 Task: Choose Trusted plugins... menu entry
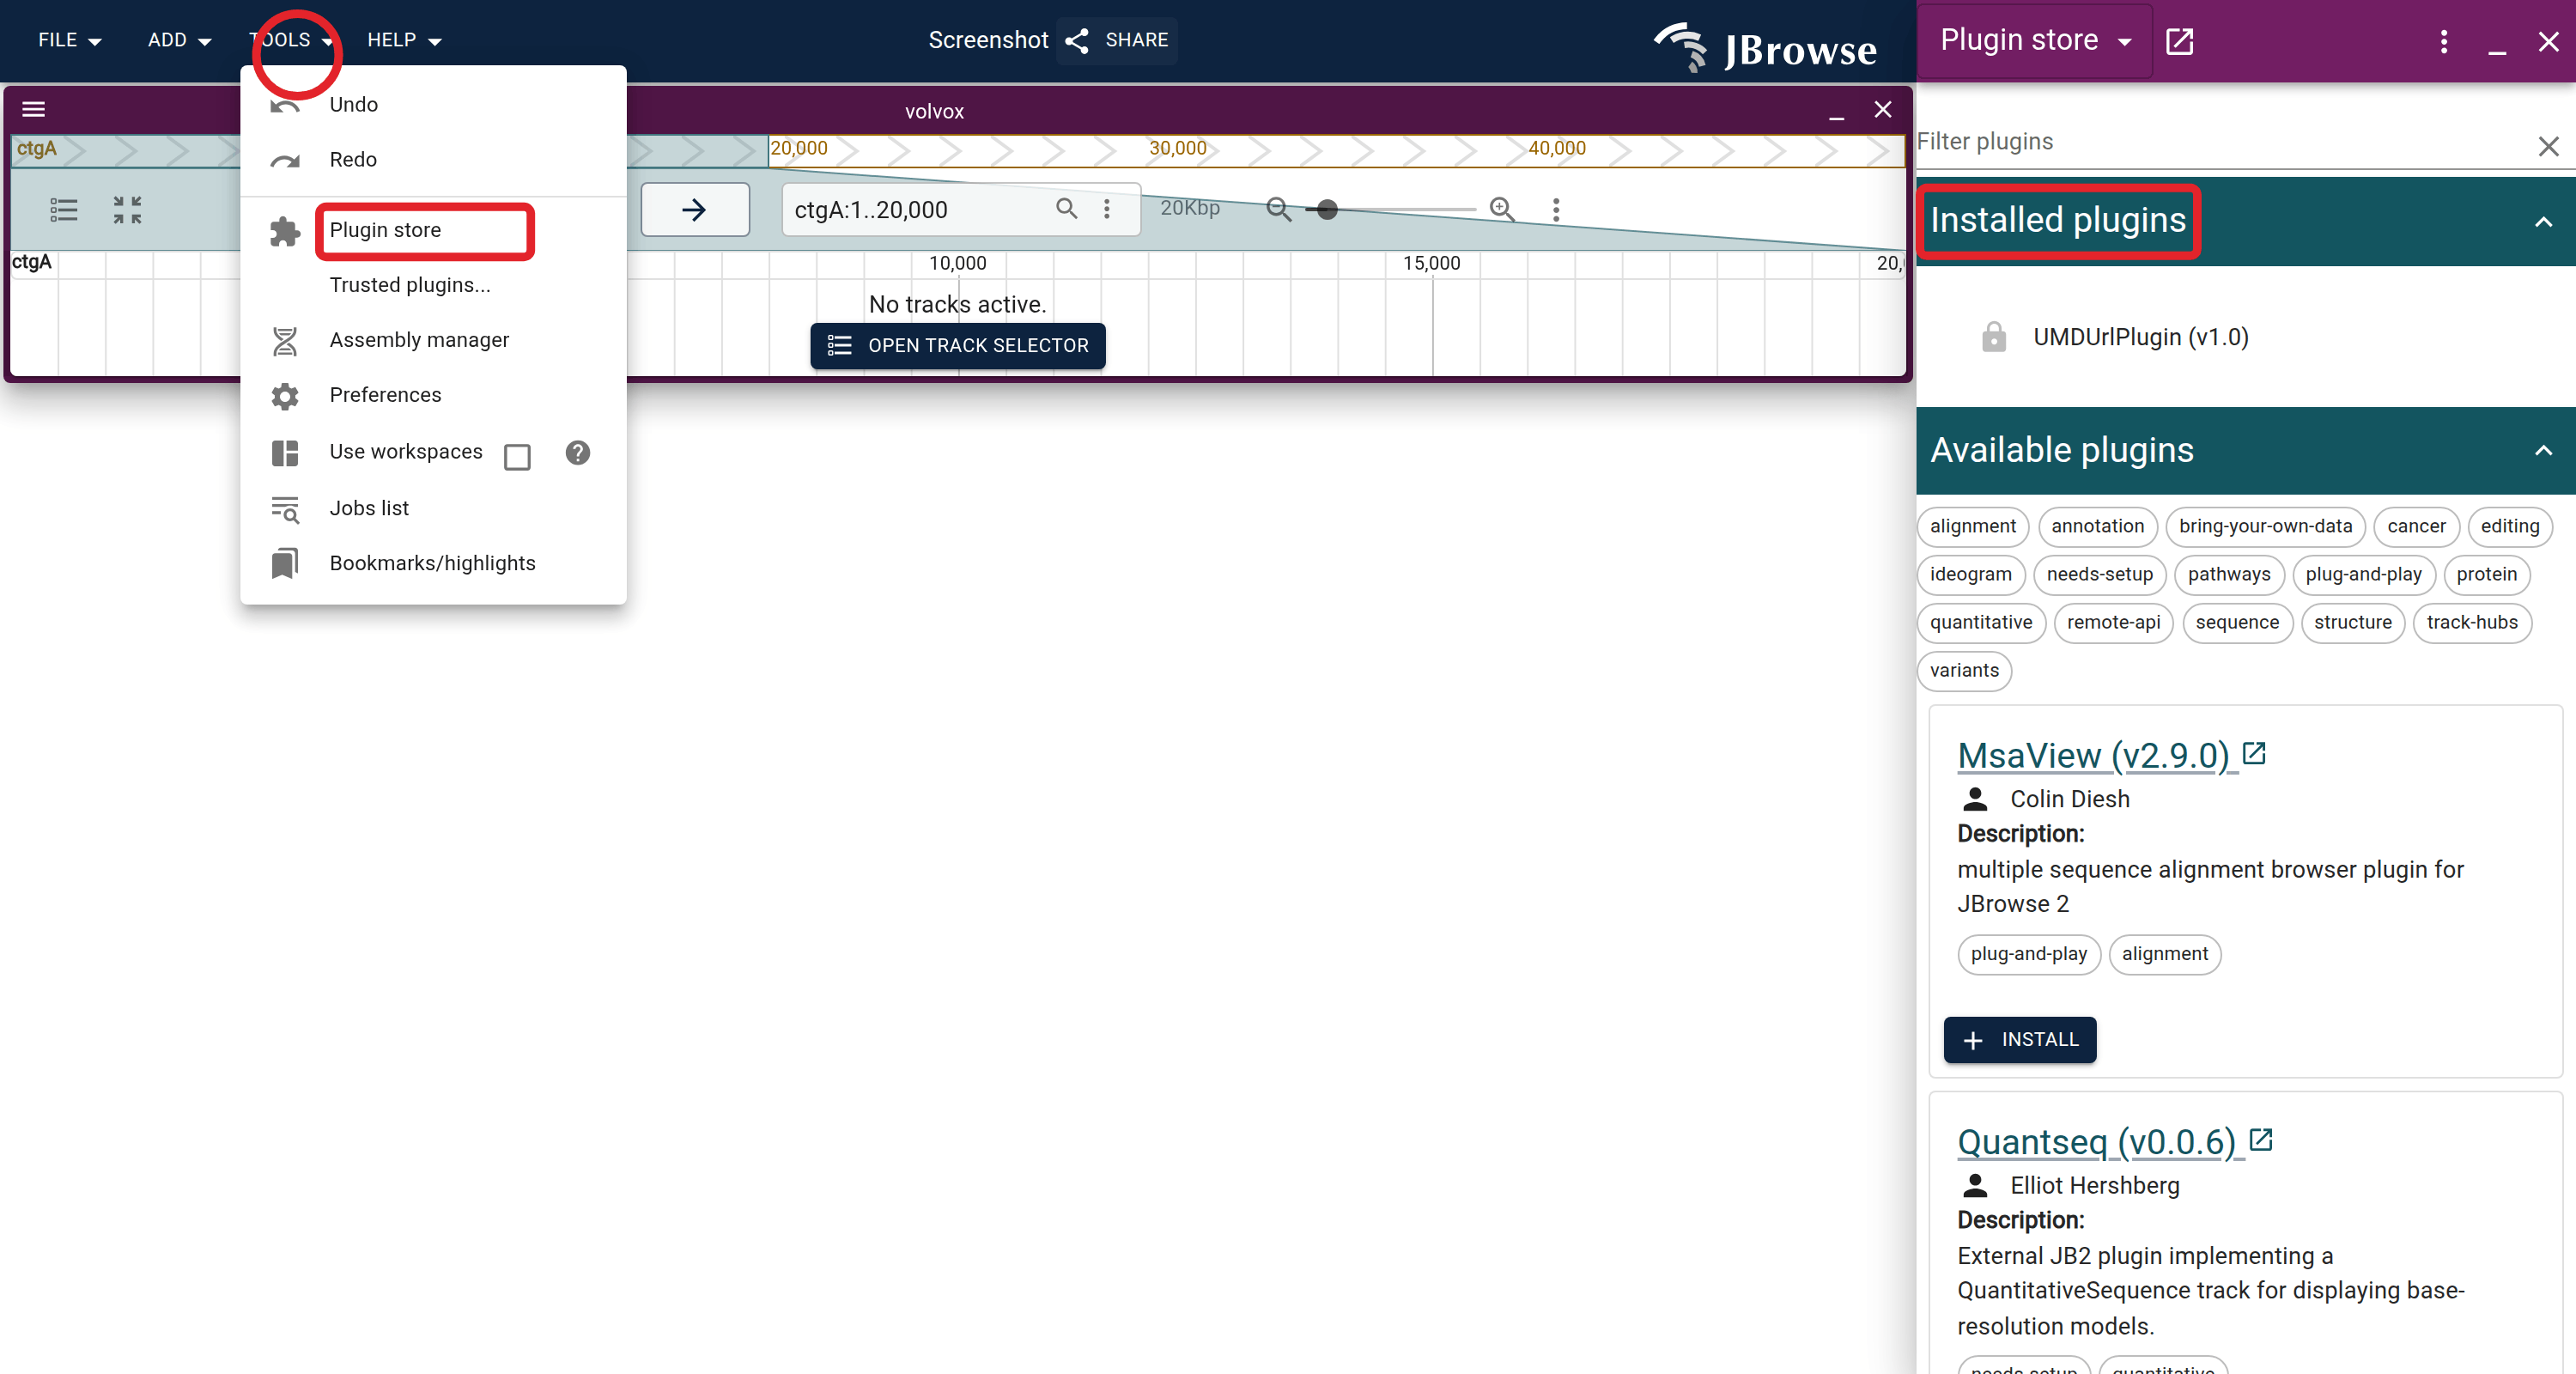433,285
